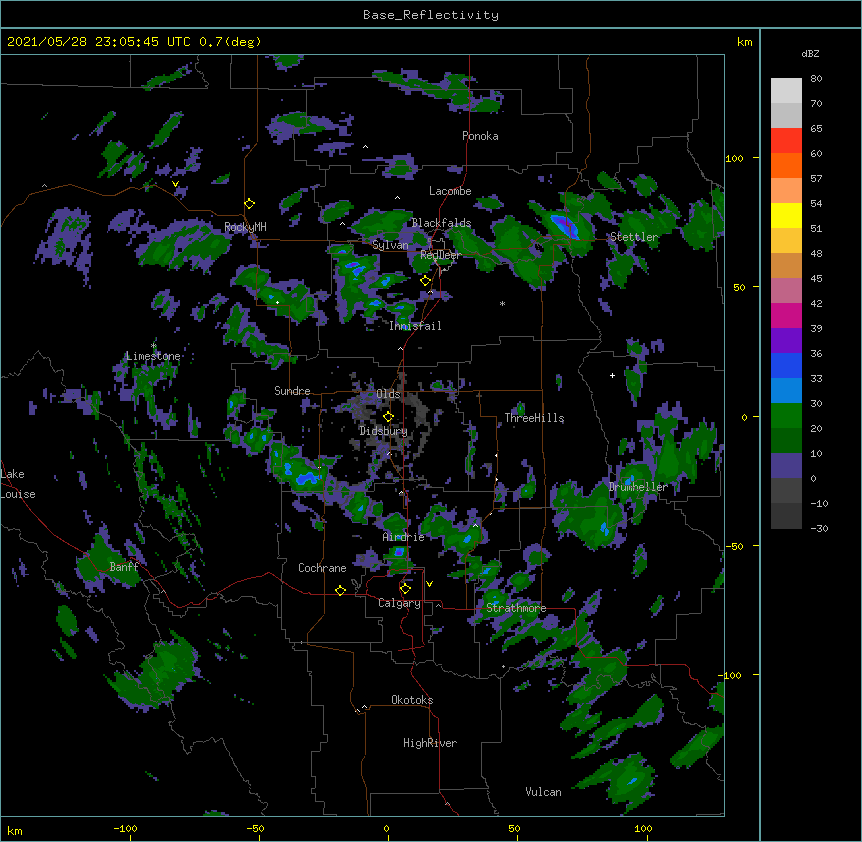
Task: Select the red 60-65 dBZ legend swatch
Action: pos(786,141)
